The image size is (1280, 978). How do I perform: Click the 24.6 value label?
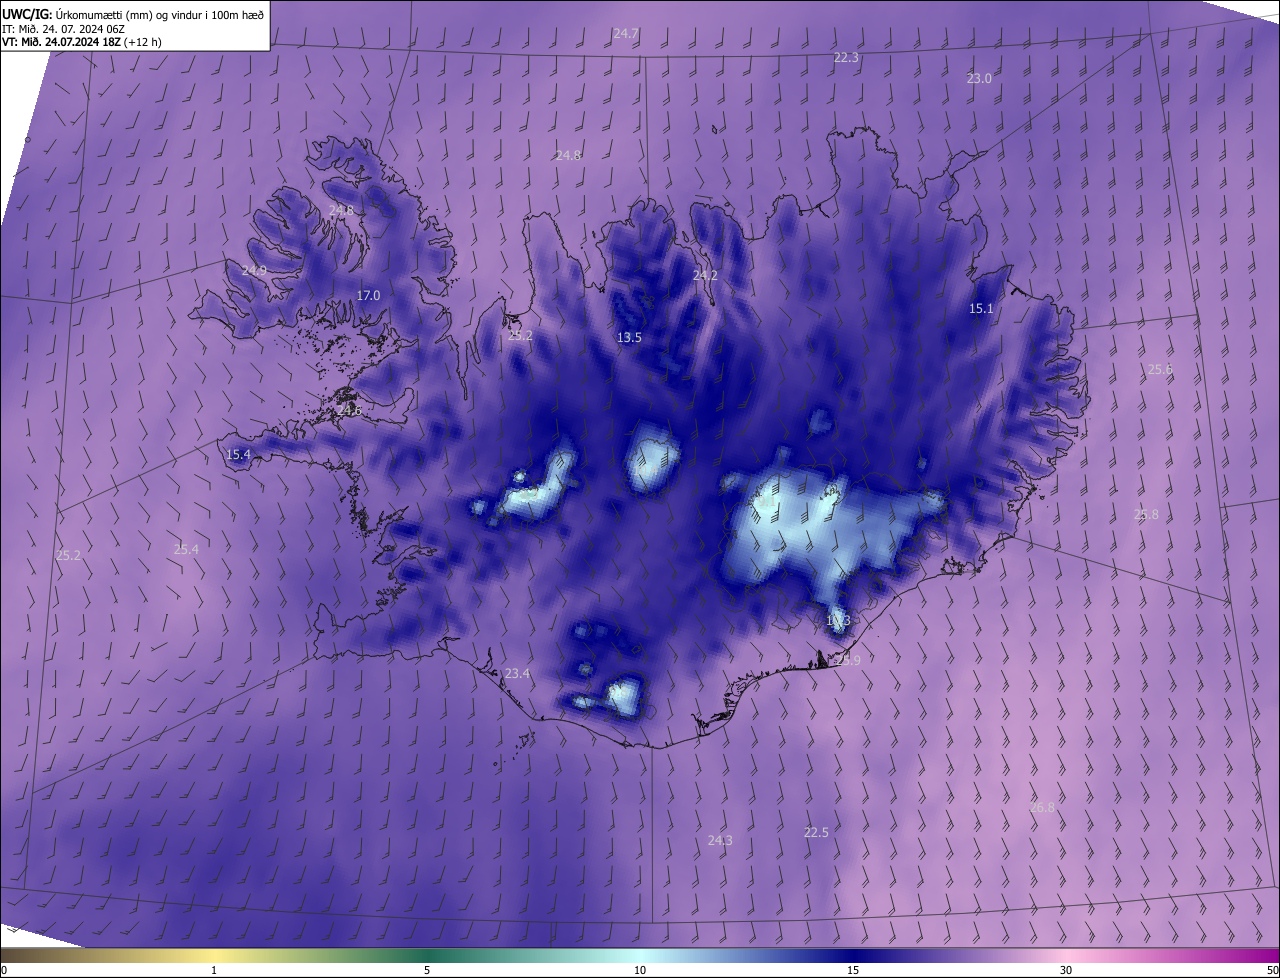click(x=349, y=411)
